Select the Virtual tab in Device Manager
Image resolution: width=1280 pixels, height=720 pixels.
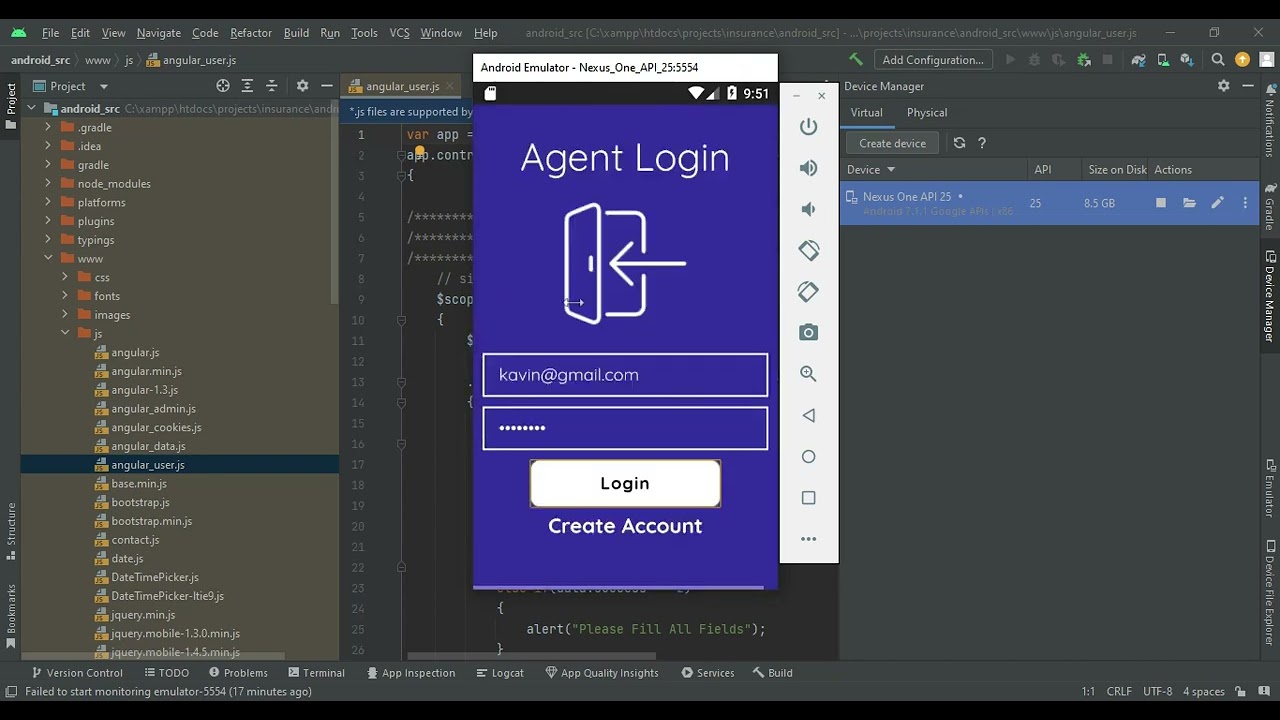[x=867, y=113]
